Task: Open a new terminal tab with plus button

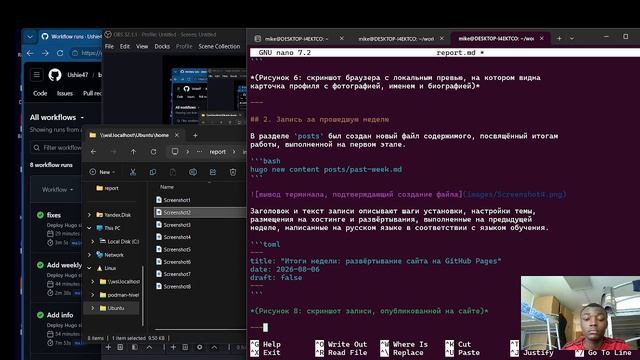Action: point(559,38)
